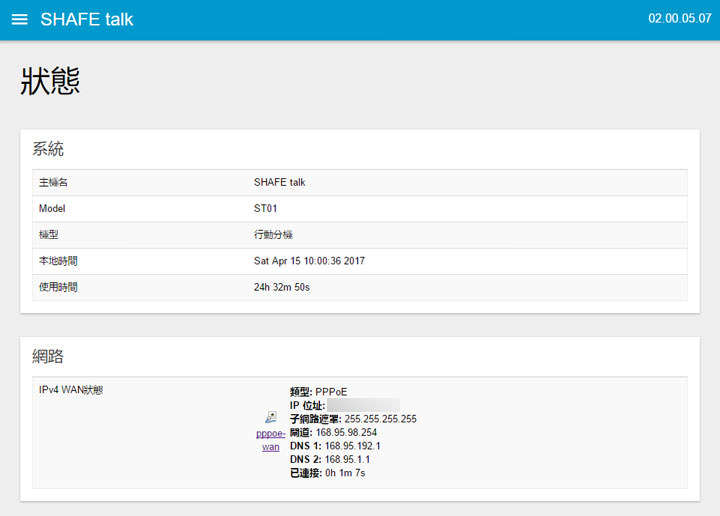
Task: Click the 機型 value 行動分機
Action: [x=273, y=235]
